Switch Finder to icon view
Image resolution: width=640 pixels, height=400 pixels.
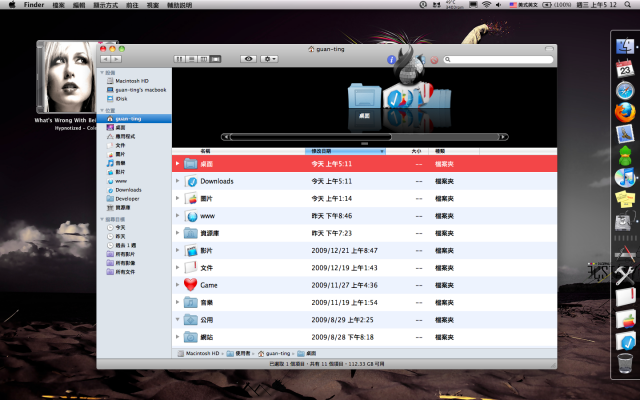coord(179,59)
